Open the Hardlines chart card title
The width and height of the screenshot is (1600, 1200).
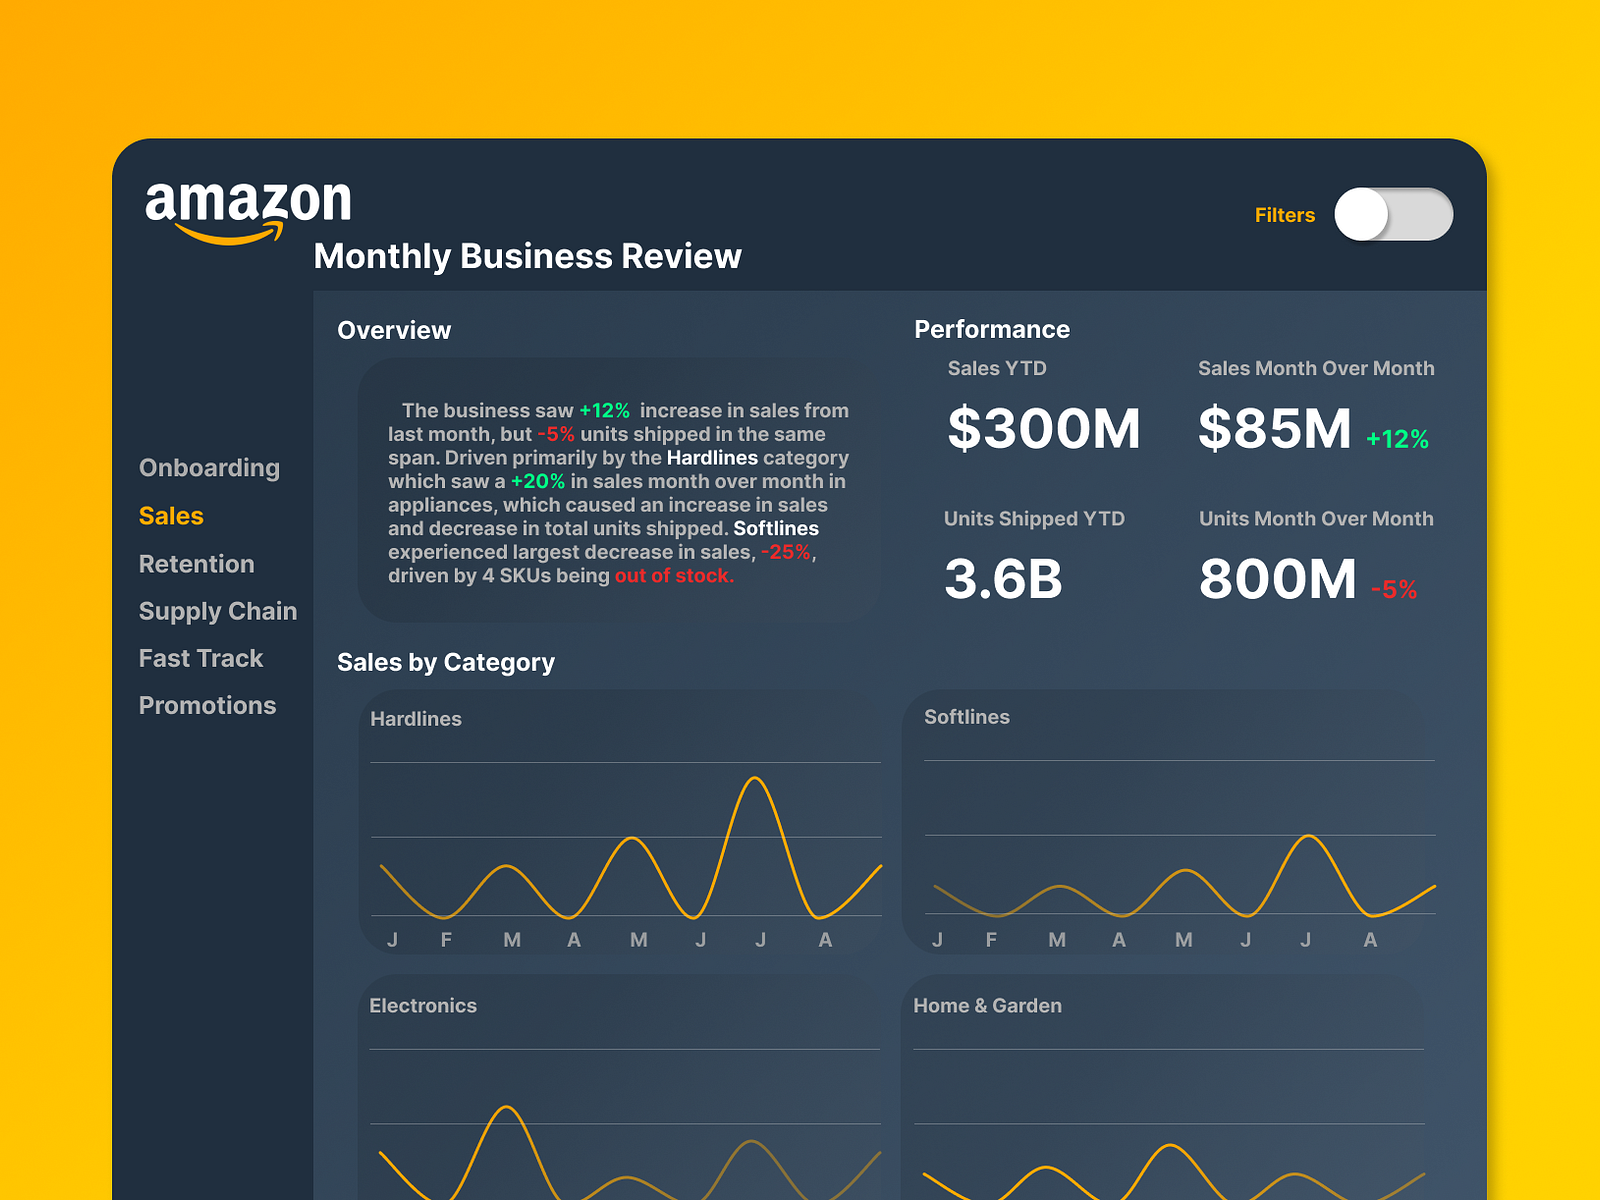click(x=416, y=719)
